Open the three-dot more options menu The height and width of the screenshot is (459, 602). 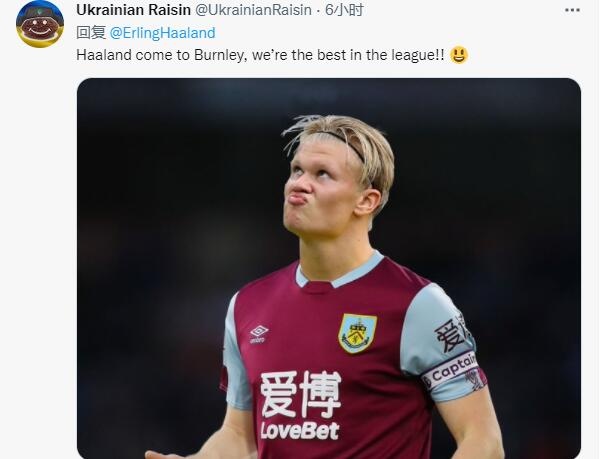572,10
